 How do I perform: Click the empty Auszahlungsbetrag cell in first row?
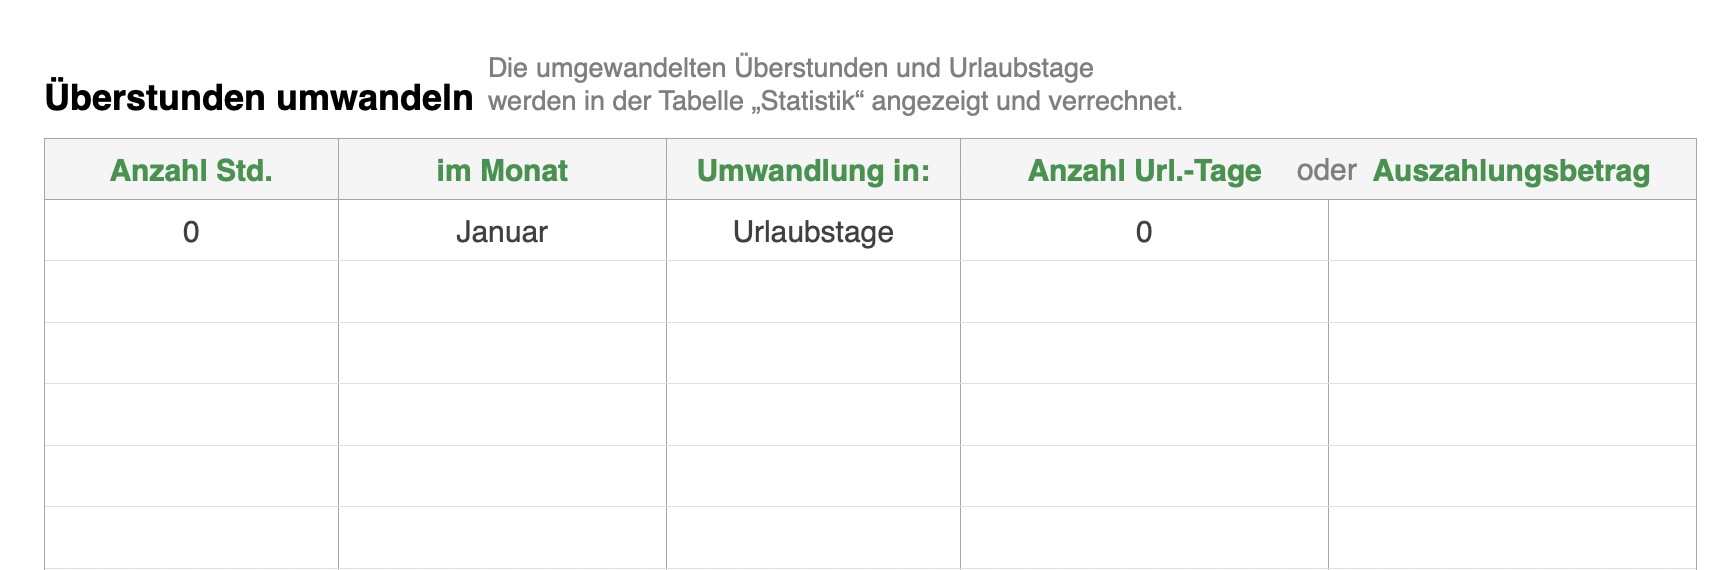(x=1512, y=231)
